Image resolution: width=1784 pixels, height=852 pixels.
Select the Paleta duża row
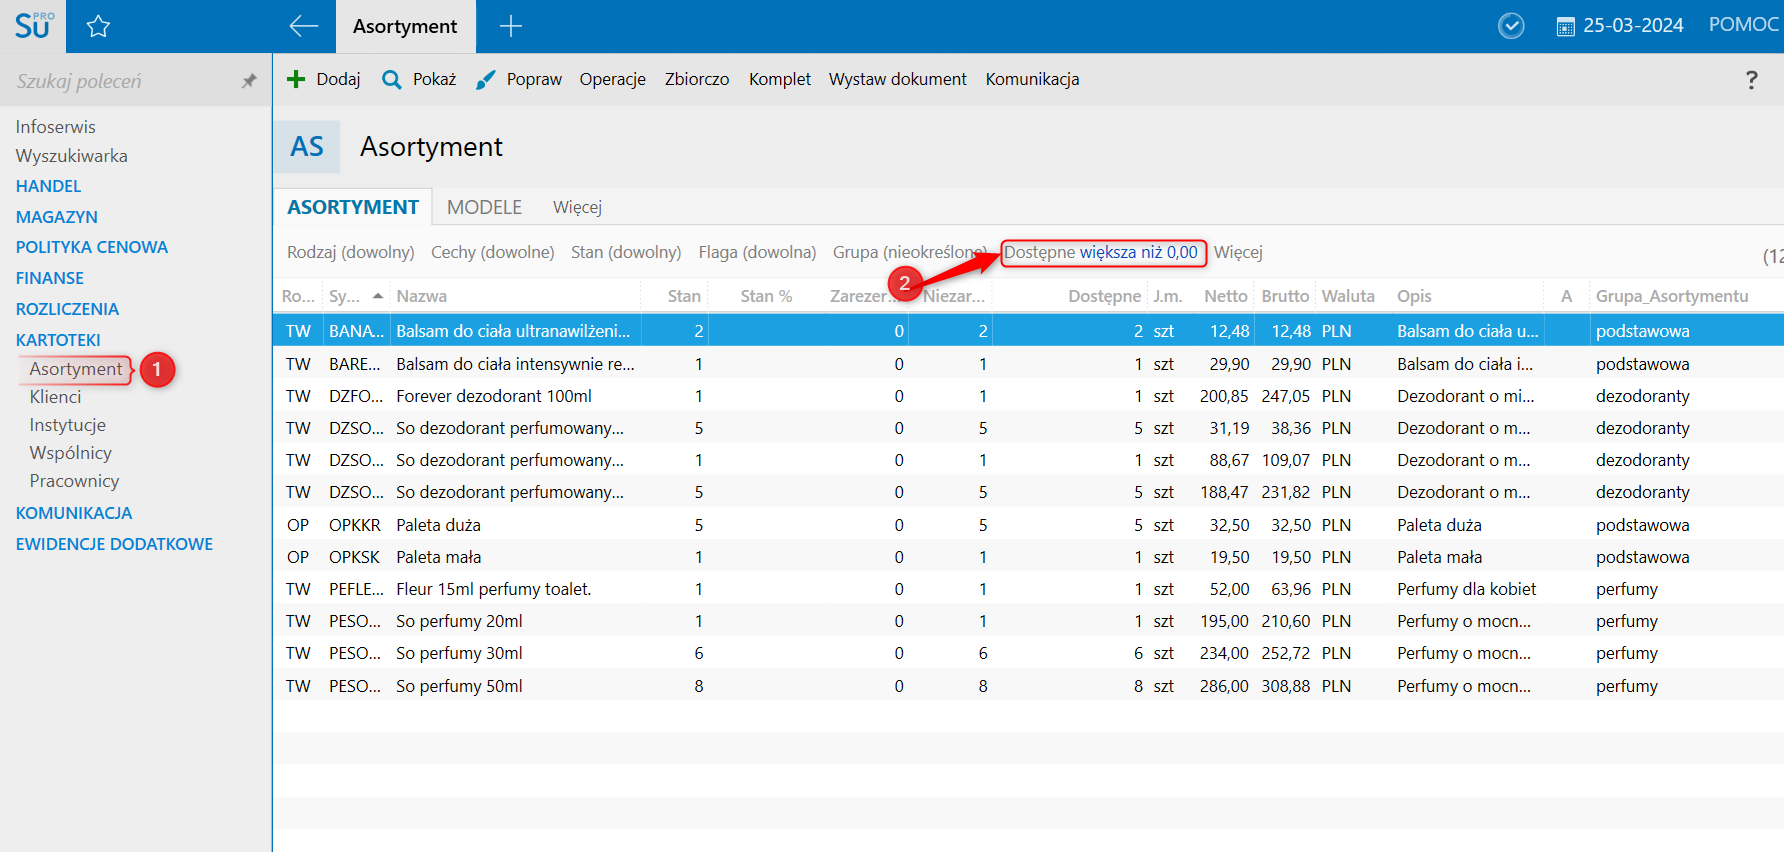[438, 525]
